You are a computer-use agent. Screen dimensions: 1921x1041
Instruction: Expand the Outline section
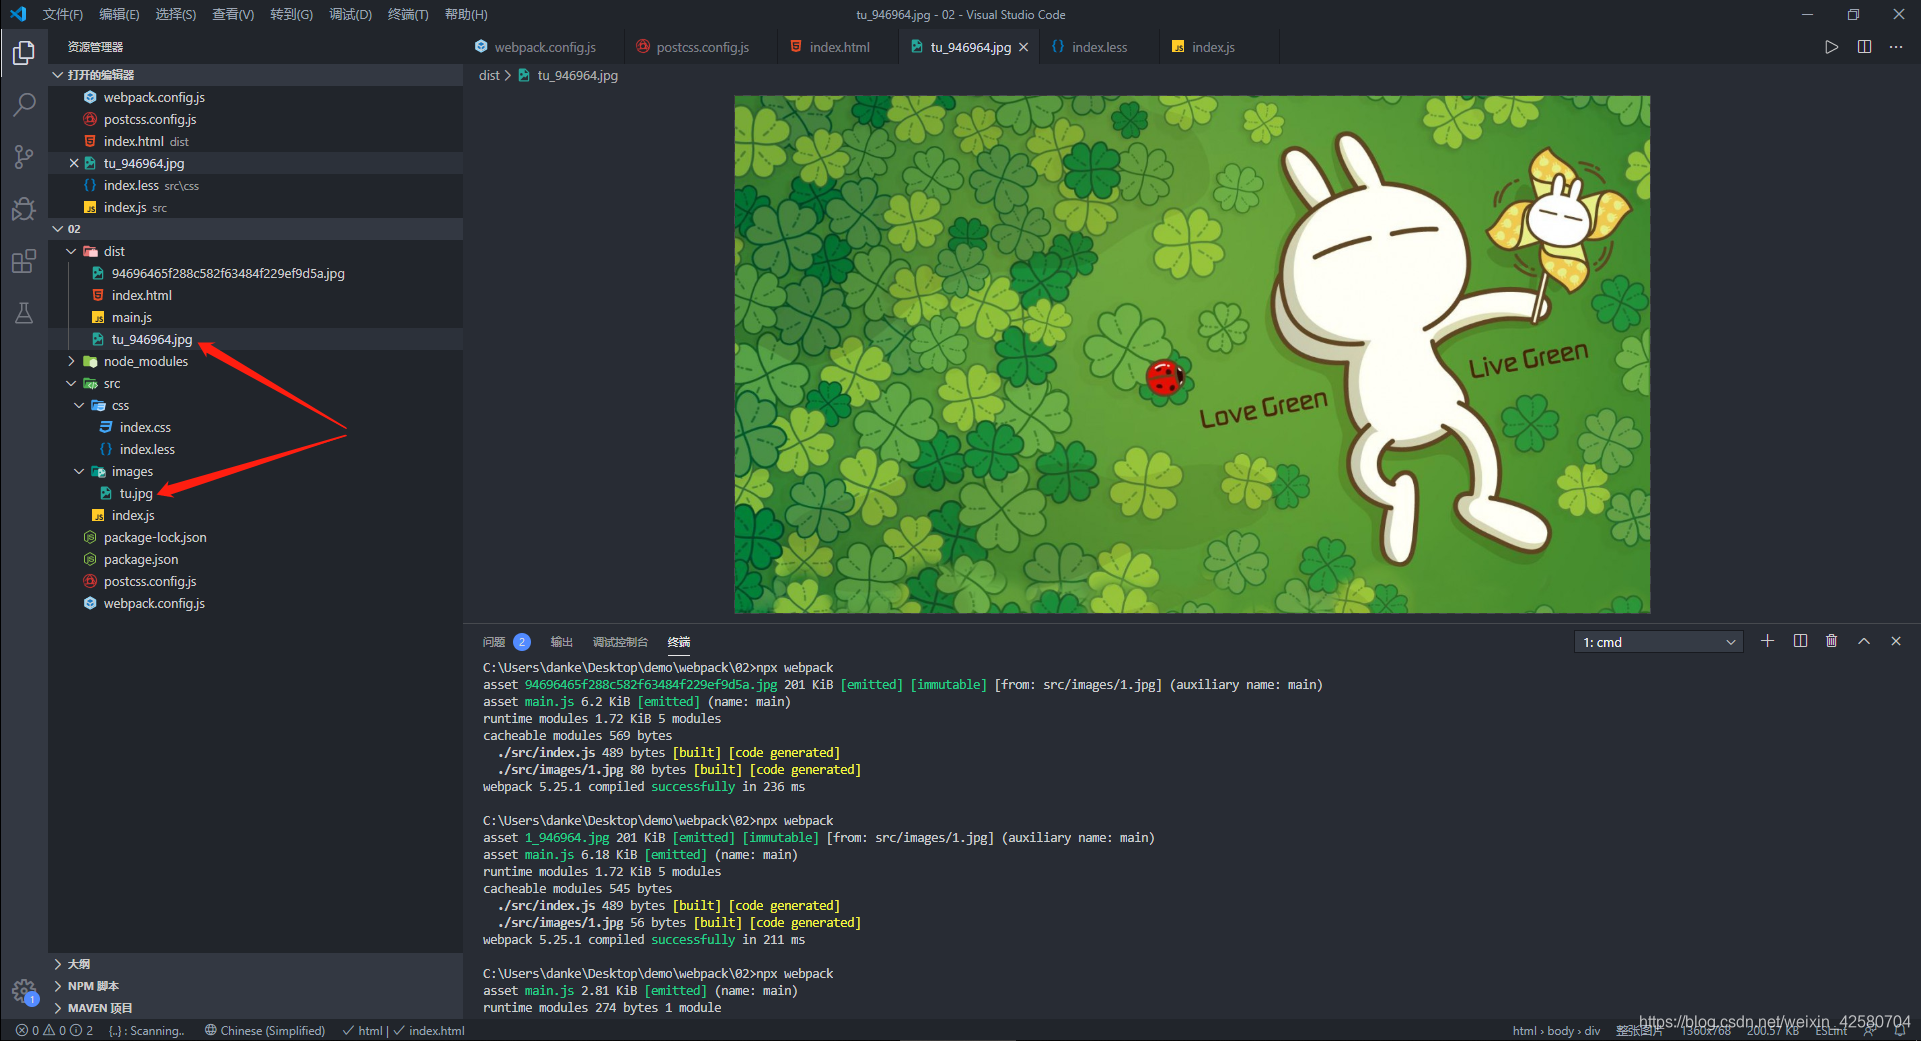tap(255, 964)
